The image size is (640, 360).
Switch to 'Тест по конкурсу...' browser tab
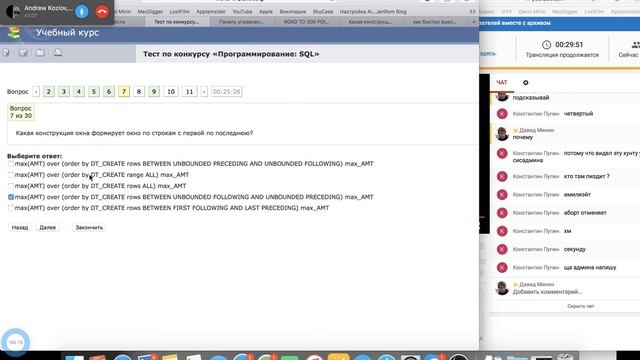click(x=177, y=22)
